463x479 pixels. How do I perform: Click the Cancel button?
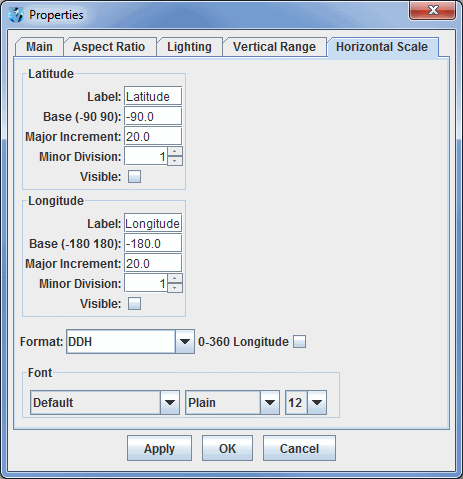pyautogui.click(x=299, y=448)
